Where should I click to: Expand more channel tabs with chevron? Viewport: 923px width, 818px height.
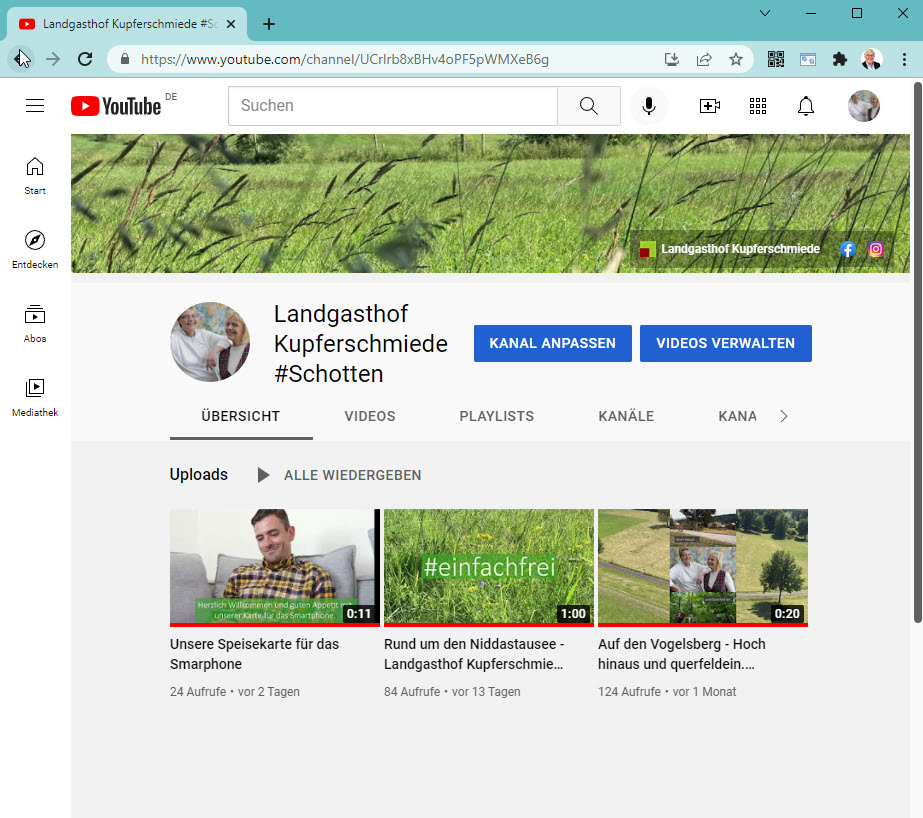pyautogui.click(x=783, y=416)
